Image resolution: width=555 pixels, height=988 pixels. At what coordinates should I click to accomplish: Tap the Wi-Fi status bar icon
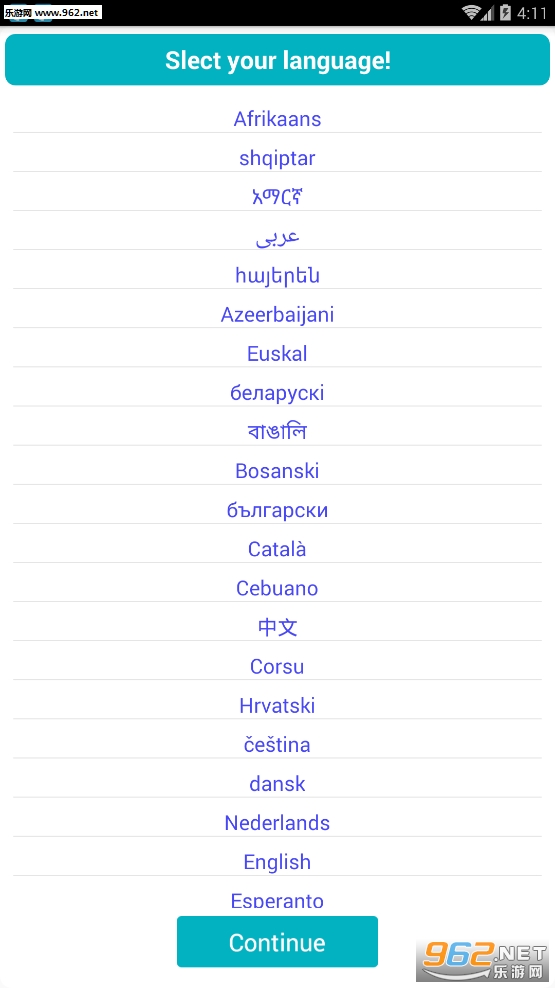click(x=471, y=13)
